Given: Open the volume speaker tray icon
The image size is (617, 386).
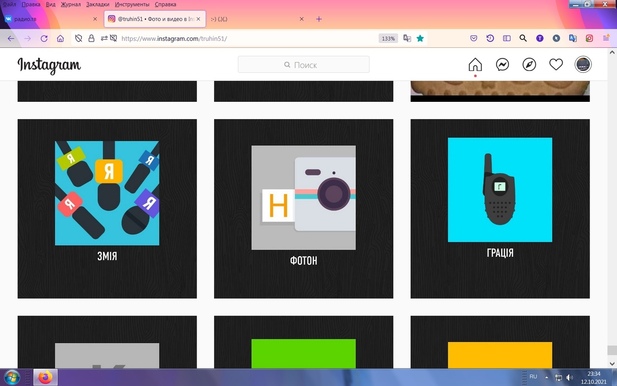Looking at the screenshot, I should pyautogui.click(x=569, y=378).
